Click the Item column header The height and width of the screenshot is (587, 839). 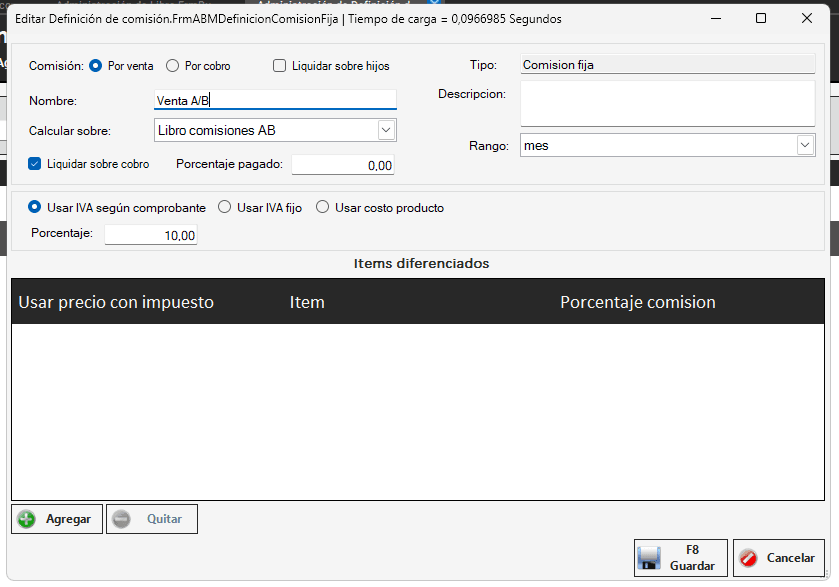pos(307,302)
